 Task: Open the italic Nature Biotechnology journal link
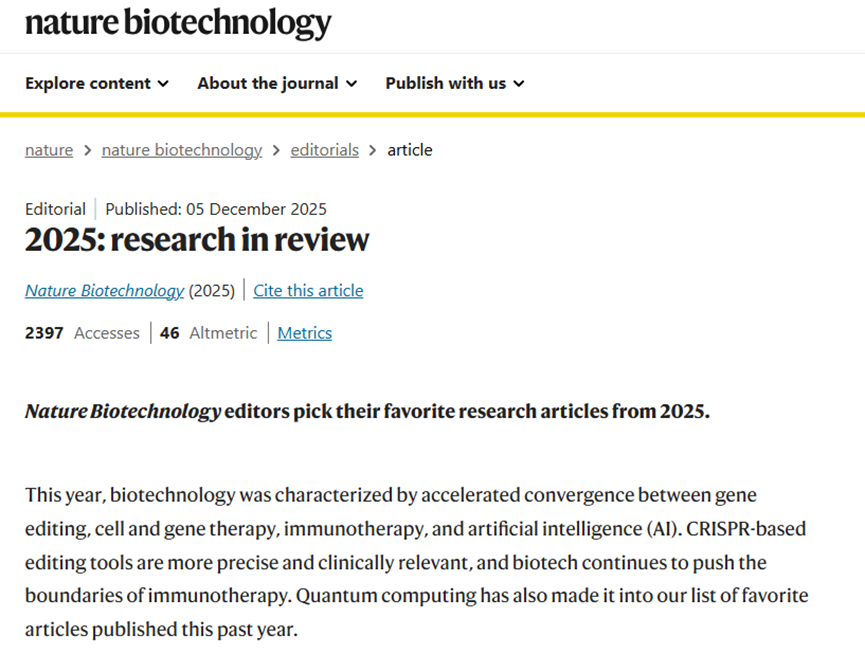pyautogui.click(x=104, y=291)
